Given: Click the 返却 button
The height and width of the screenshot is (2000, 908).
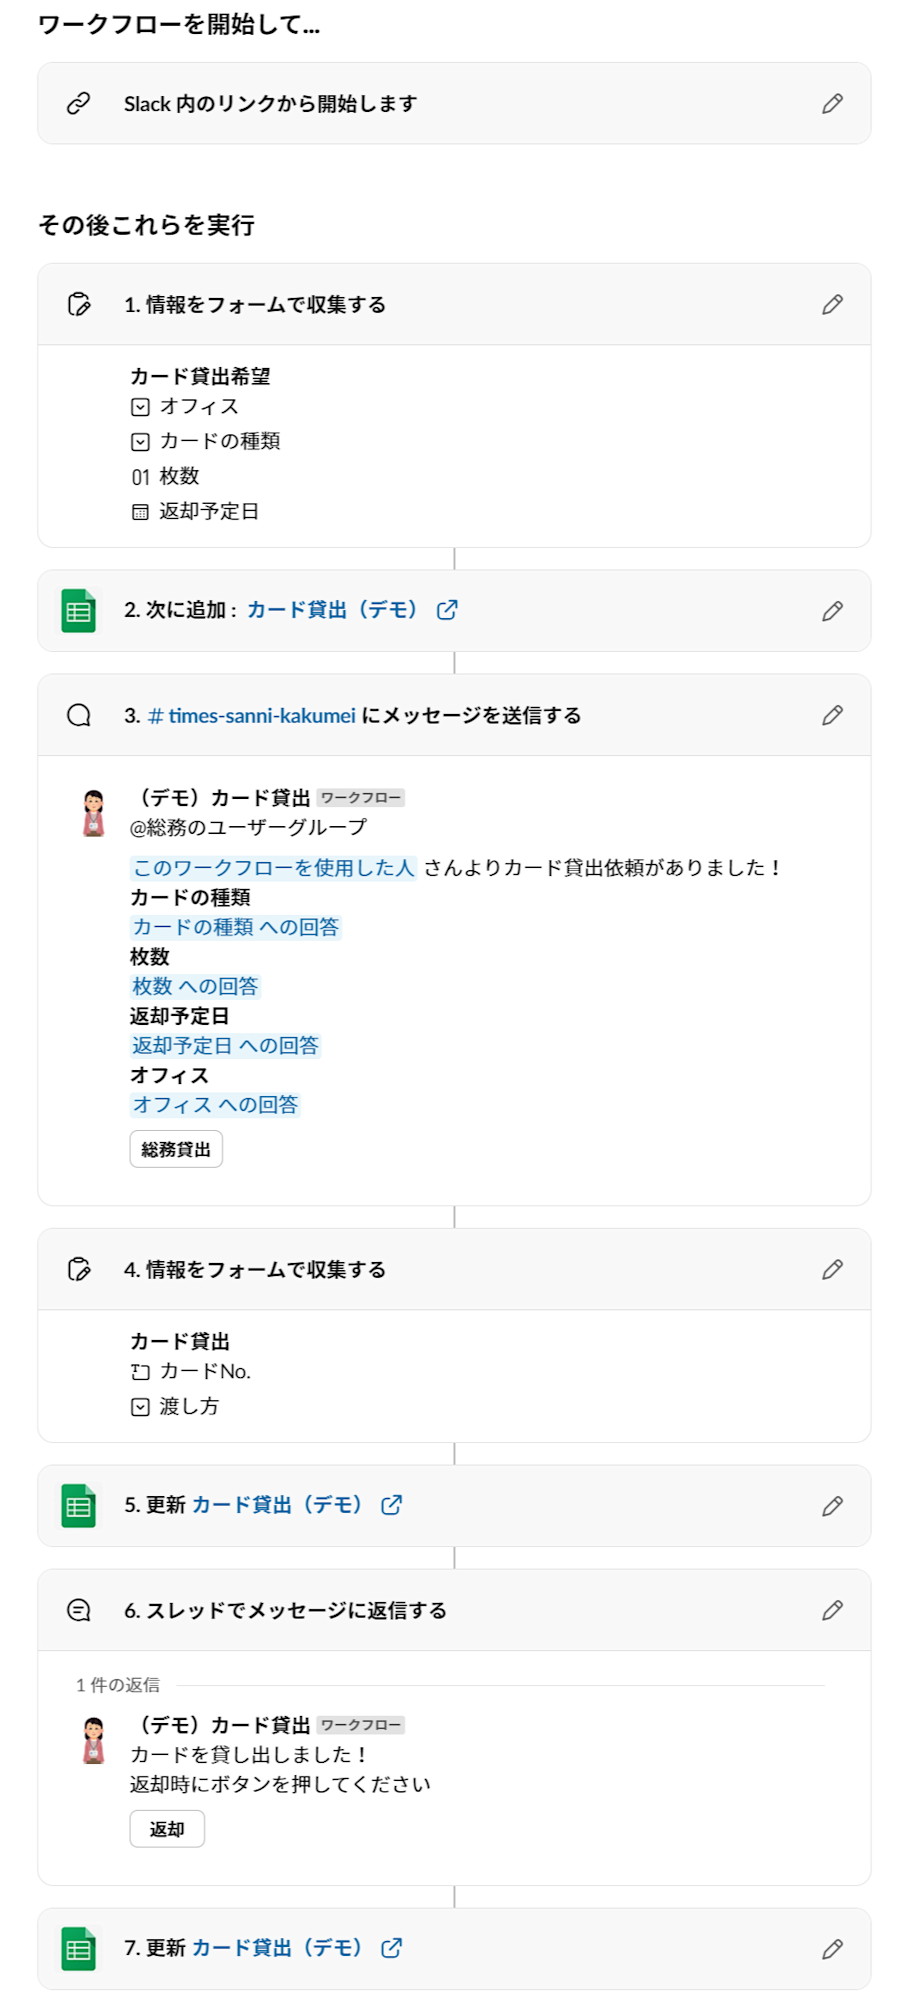Looking at the screenshot, I should pyautogui.click(x=167, y=1829).
